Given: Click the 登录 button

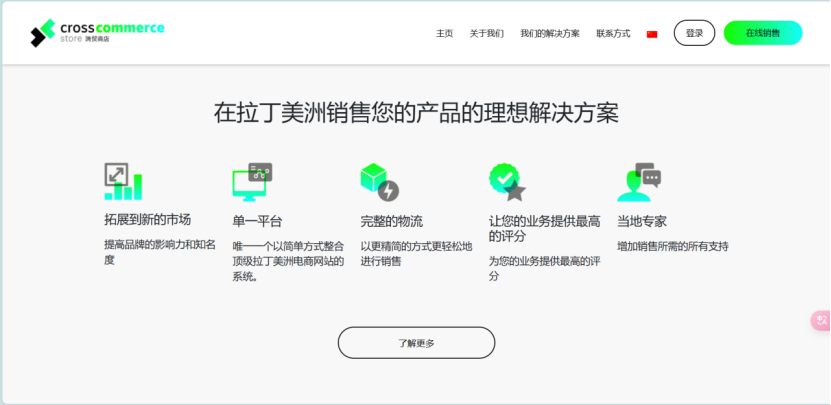Looking at the screenshot, I should click(694, 33).
